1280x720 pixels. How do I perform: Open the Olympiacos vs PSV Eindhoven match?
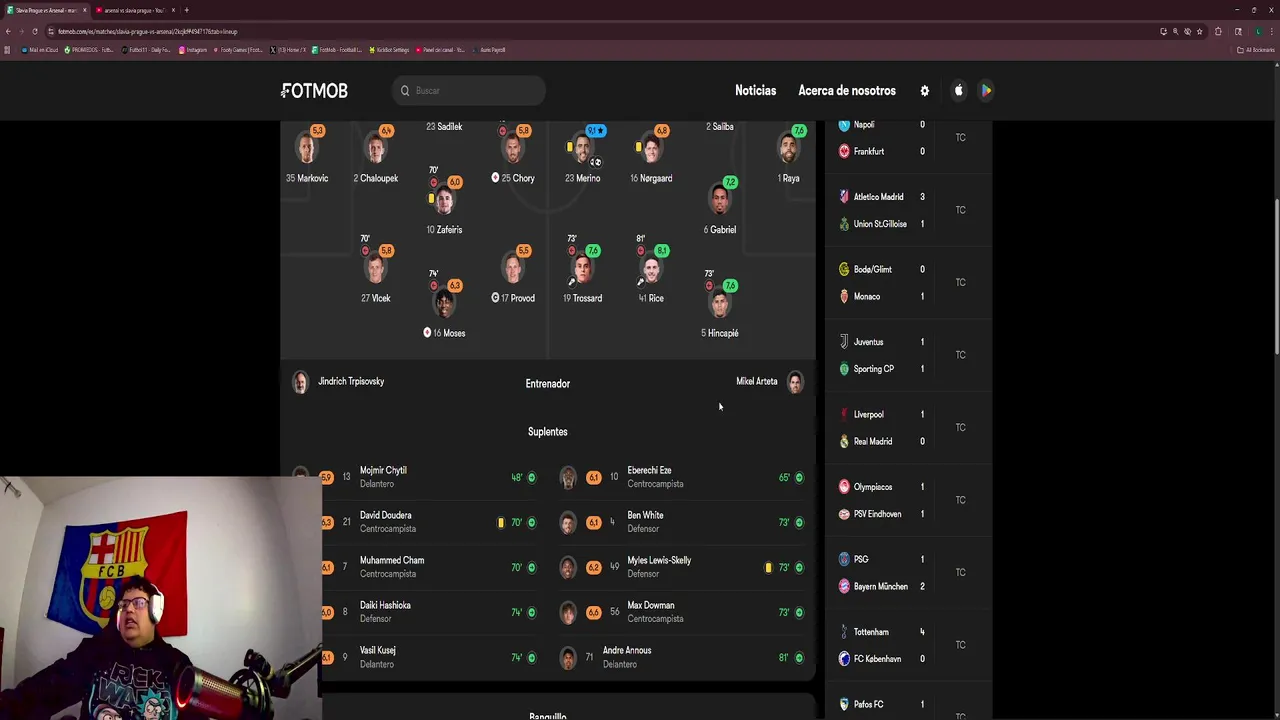click(x=908, y=500)
